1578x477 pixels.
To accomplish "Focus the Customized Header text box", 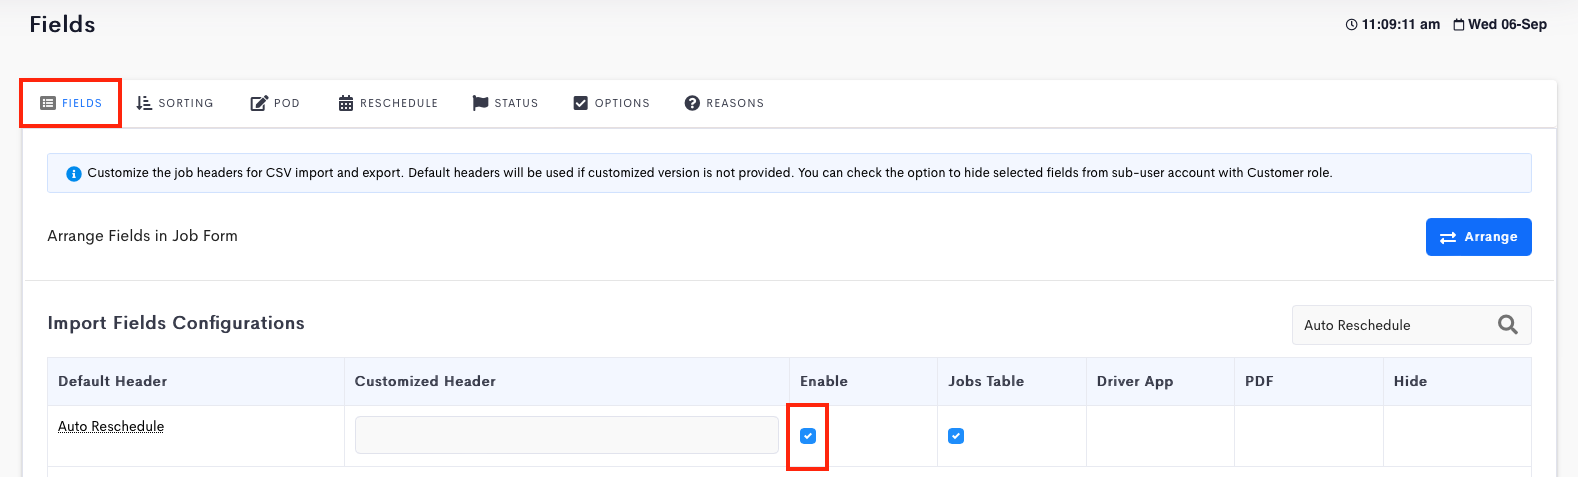I will 566,435.
